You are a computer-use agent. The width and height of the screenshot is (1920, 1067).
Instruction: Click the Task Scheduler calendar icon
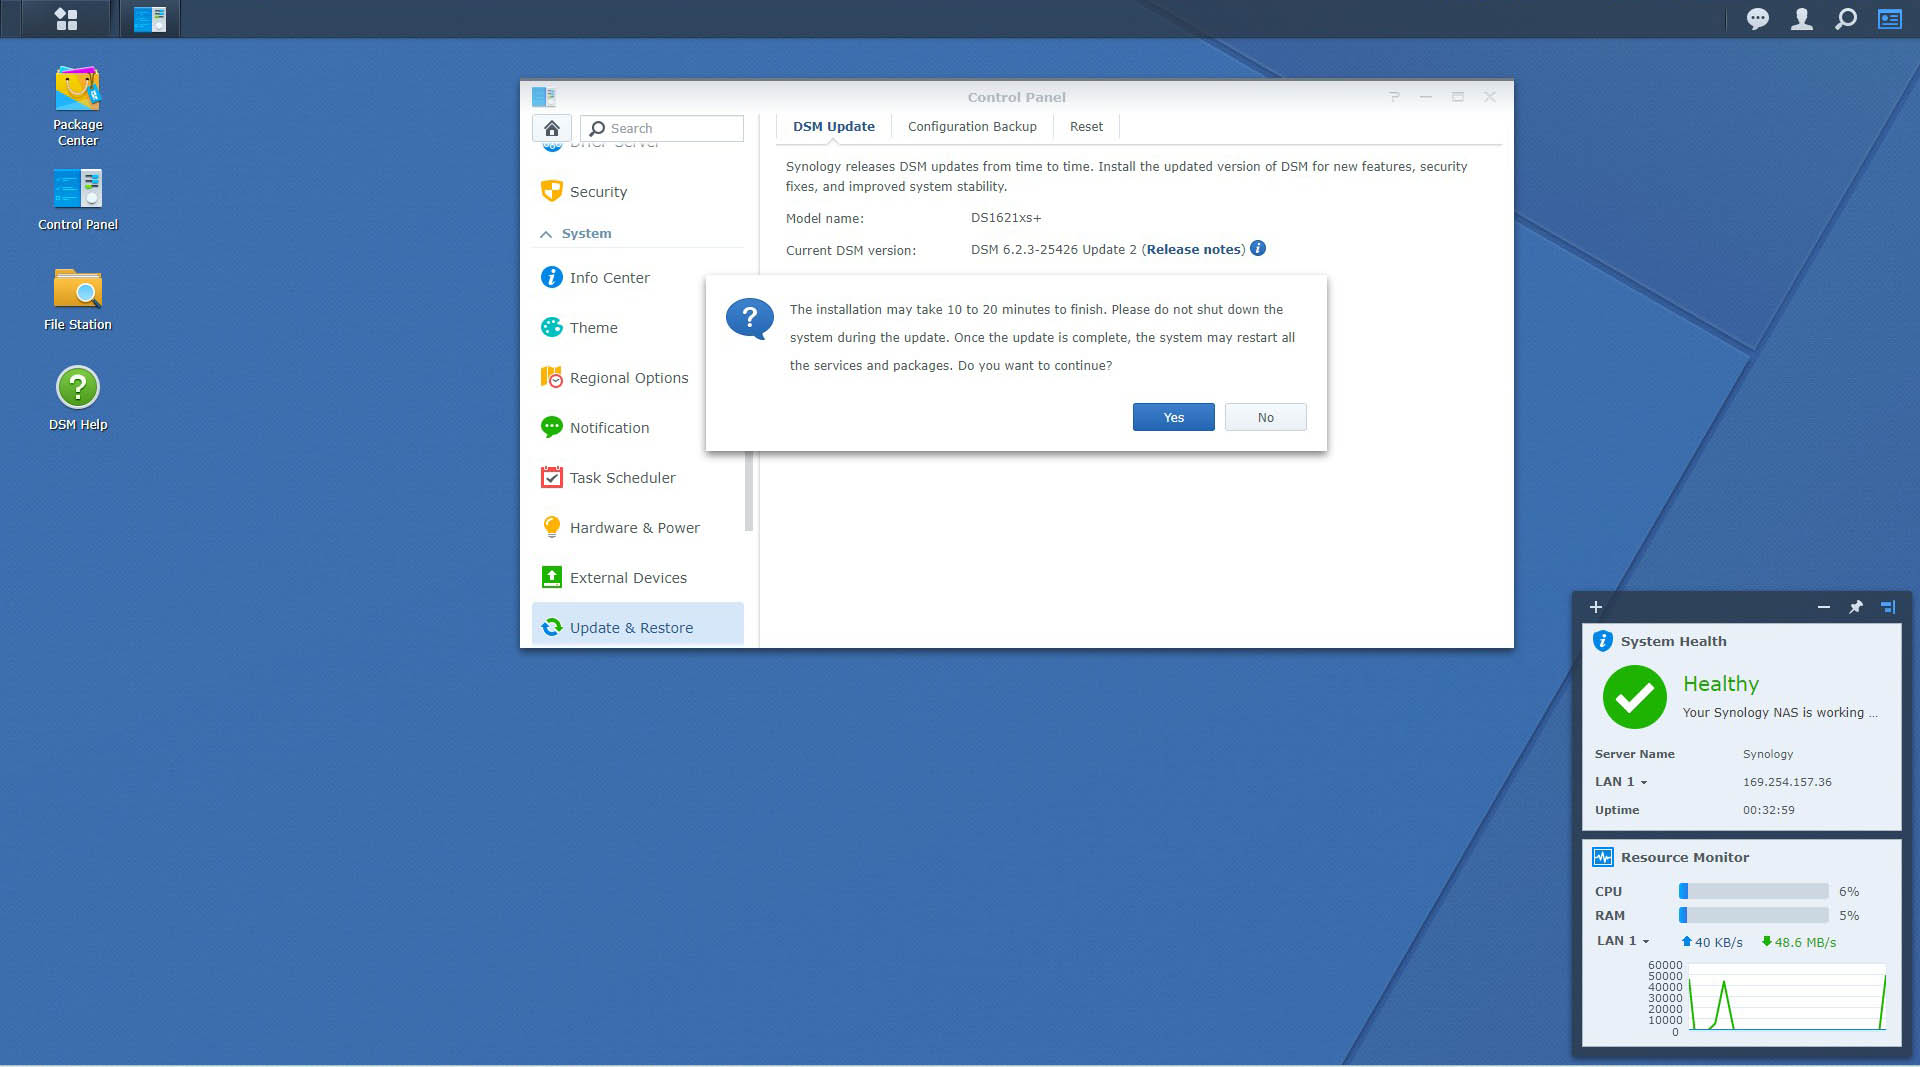[551, 477]
